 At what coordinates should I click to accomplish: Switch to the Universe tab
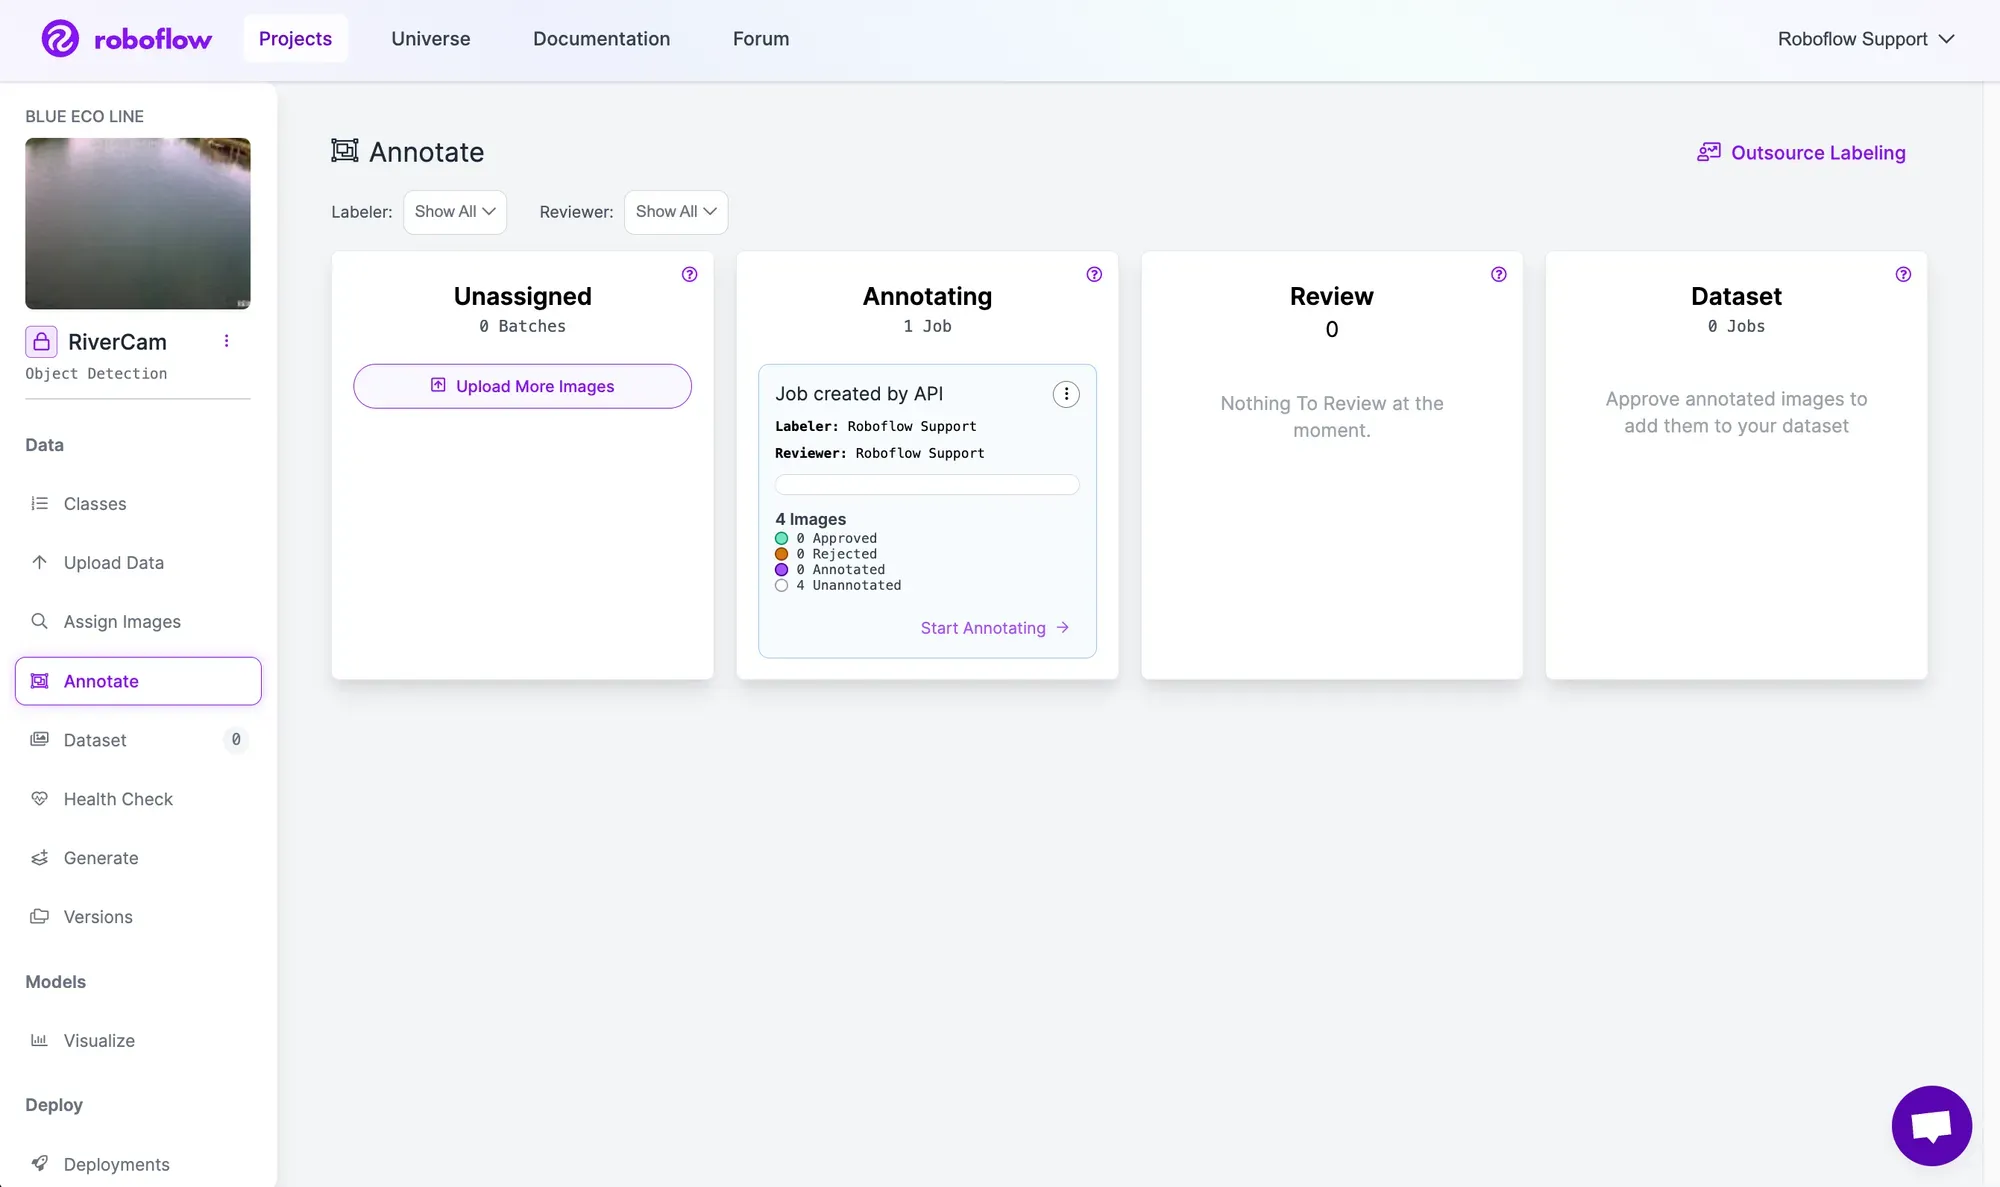(x=430, y=39)
